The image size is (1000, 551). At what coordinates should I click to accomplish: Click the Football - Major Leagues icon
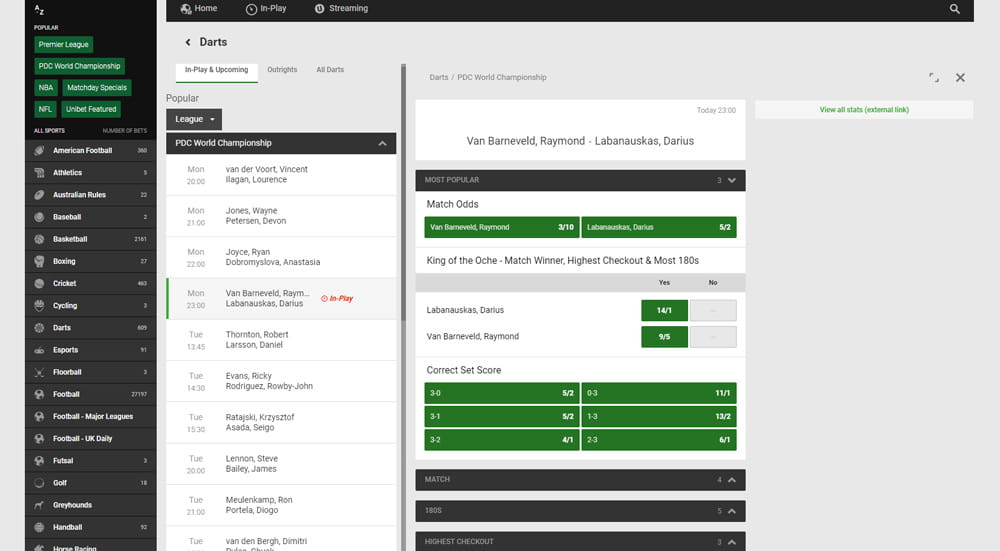click(x=40, y=416)
